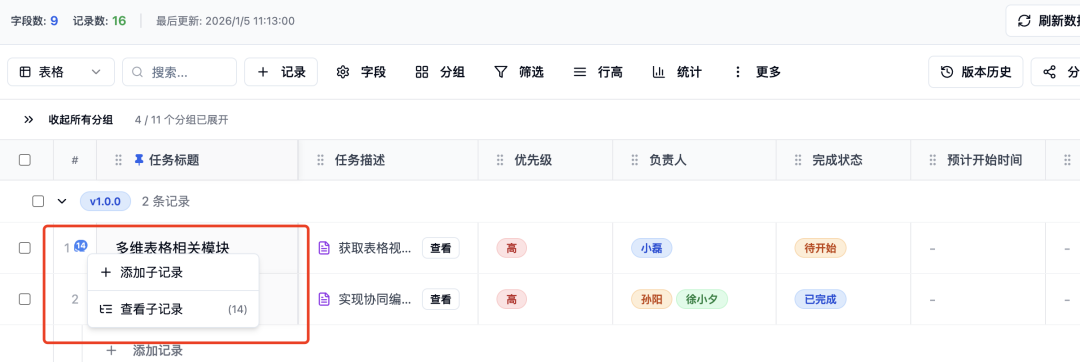
Task: Open the 筛选 filter option
Action: 519,72
